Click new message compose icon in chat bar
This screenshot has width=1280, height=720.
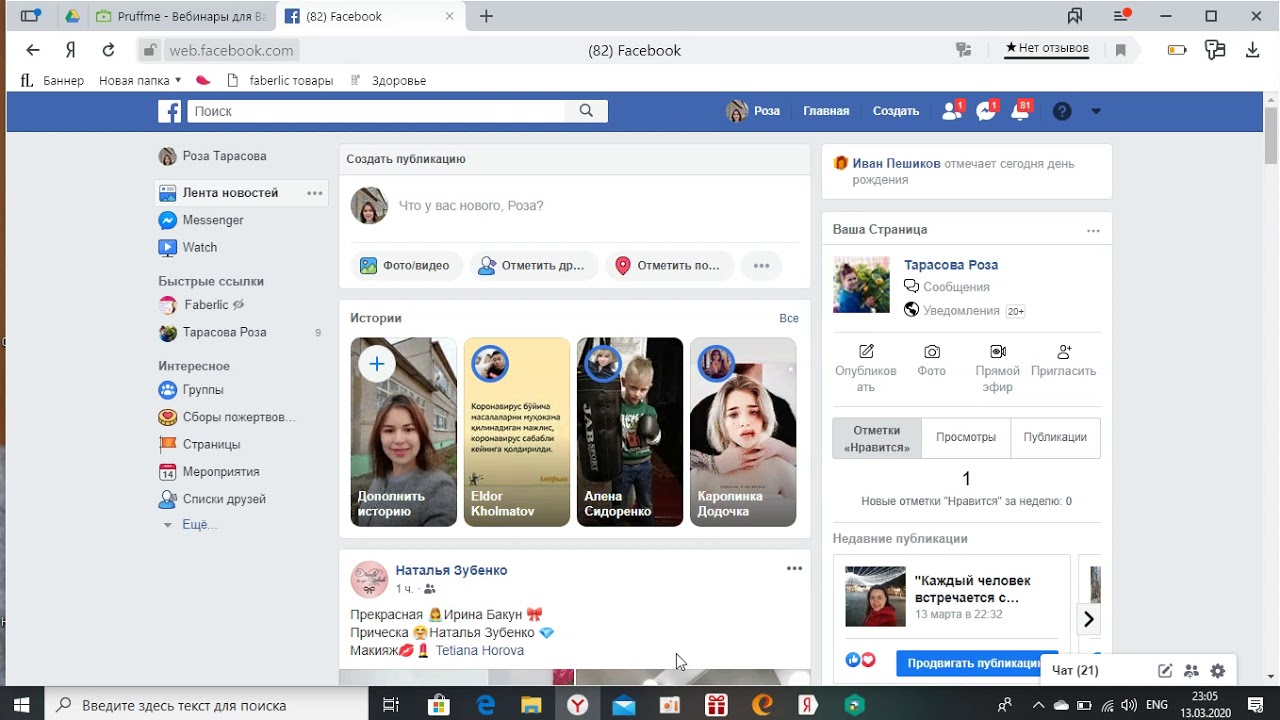[1165, 671]
